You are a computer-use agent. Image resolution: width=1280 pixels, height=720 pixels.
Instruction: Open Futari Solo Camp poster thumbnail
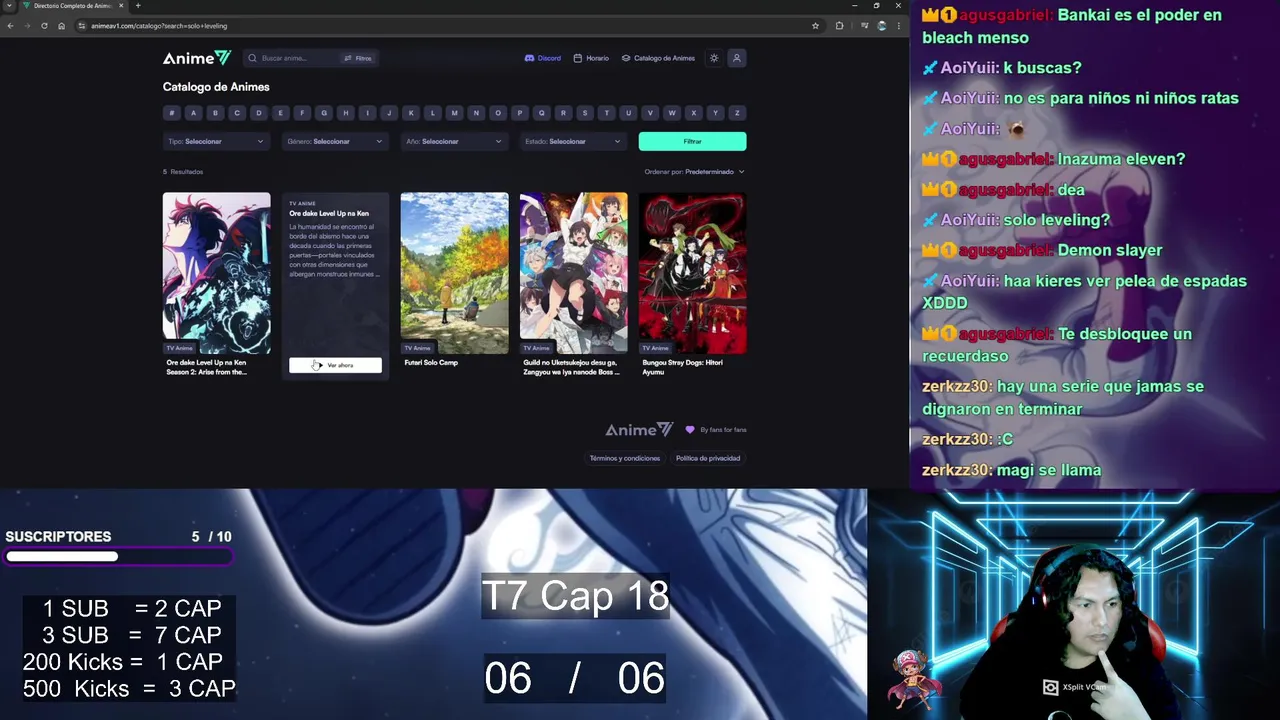pos(454,273)
